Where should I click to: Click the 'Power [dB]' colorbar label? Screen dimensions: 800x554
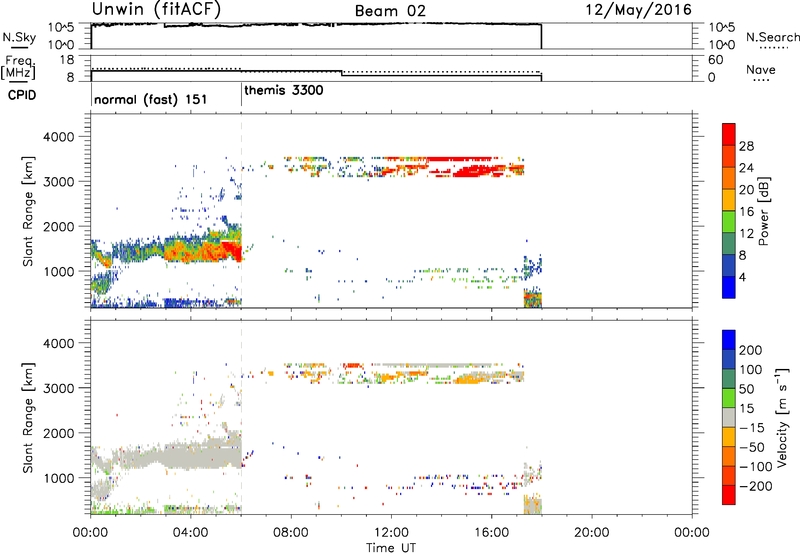(x=763, y=211)
